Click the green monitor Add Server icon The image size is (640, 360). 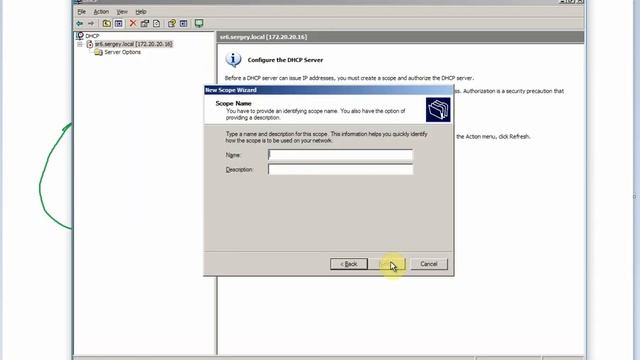199,24
